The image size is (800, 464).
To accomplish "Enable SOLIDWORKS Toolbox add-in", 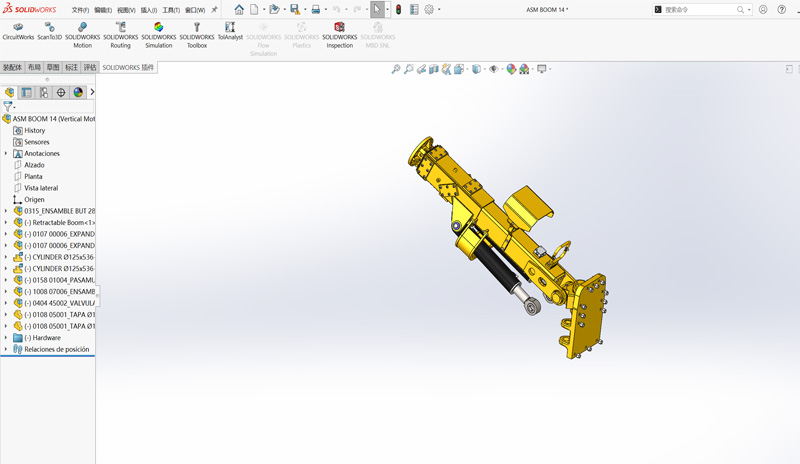I will tap(197, 35).
